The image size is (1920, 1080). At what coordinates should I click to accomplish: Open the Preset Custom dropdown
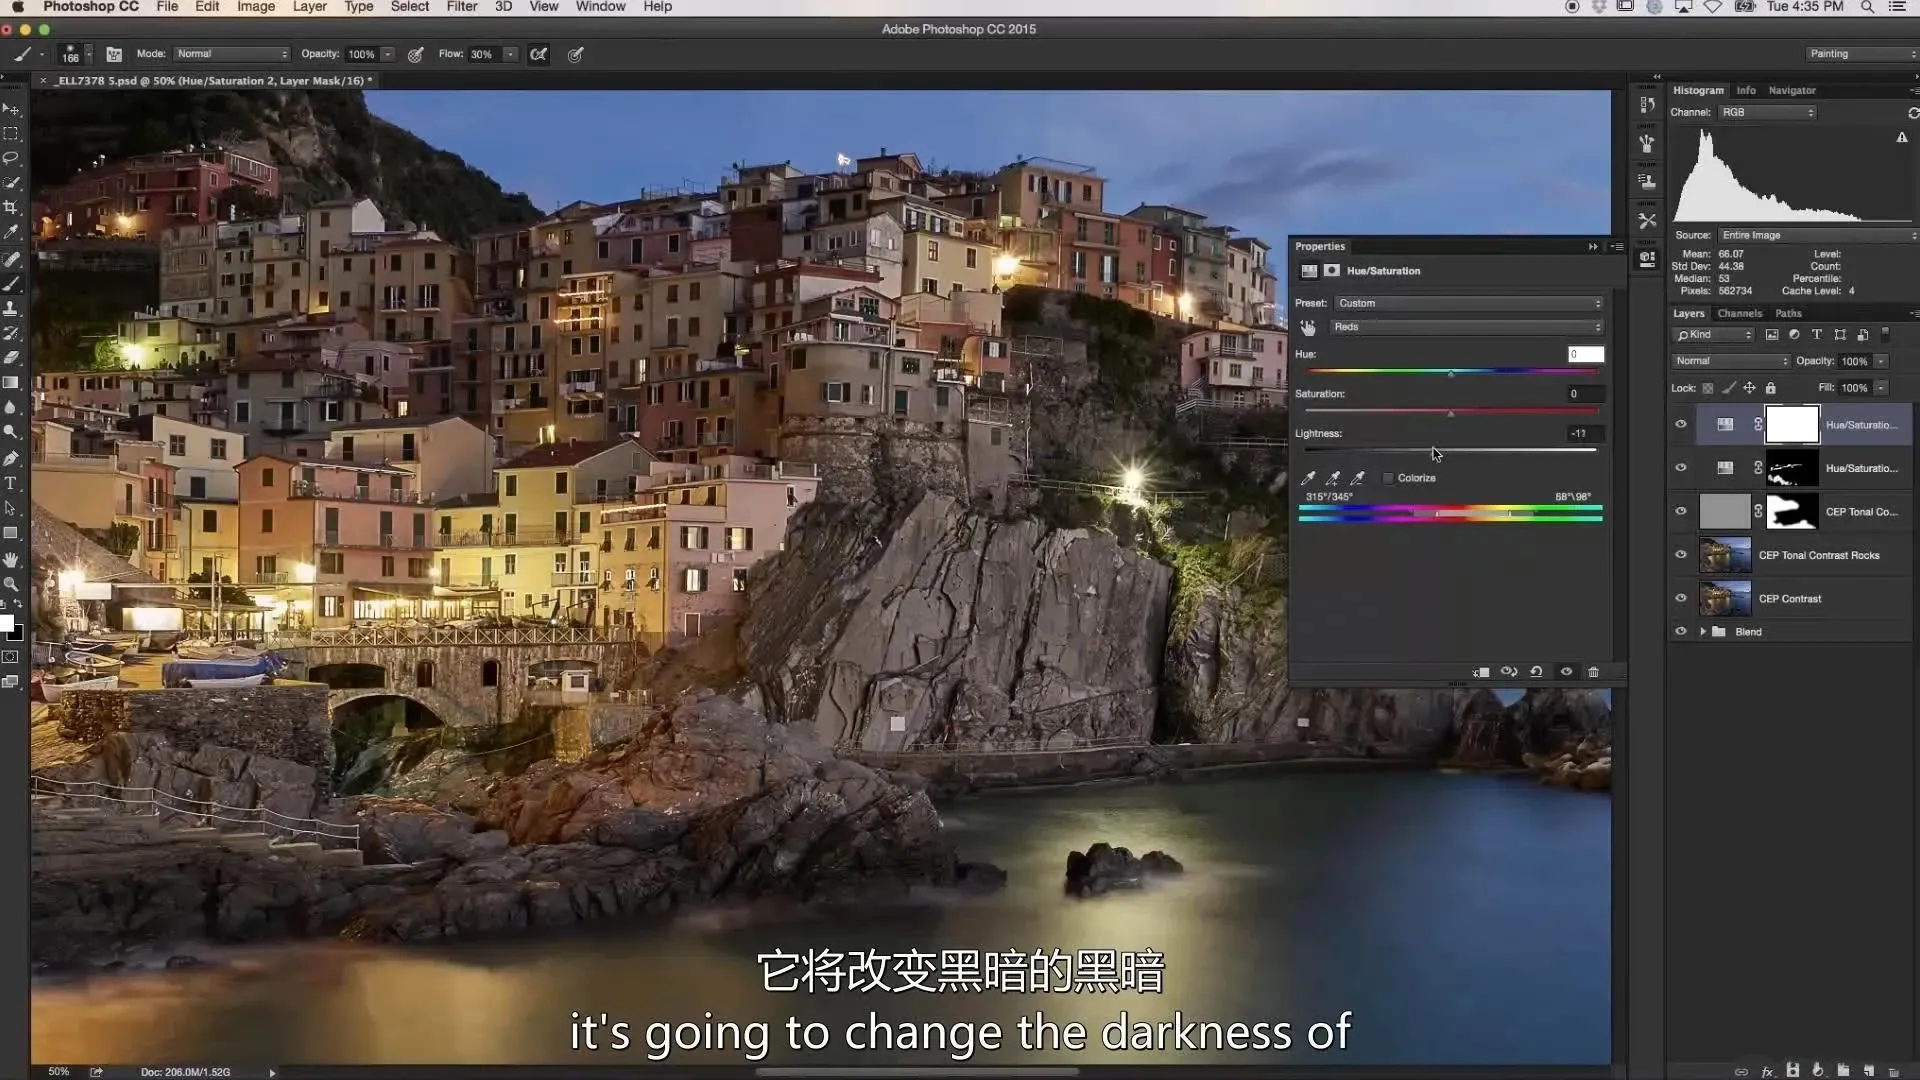coord(1466,303)
